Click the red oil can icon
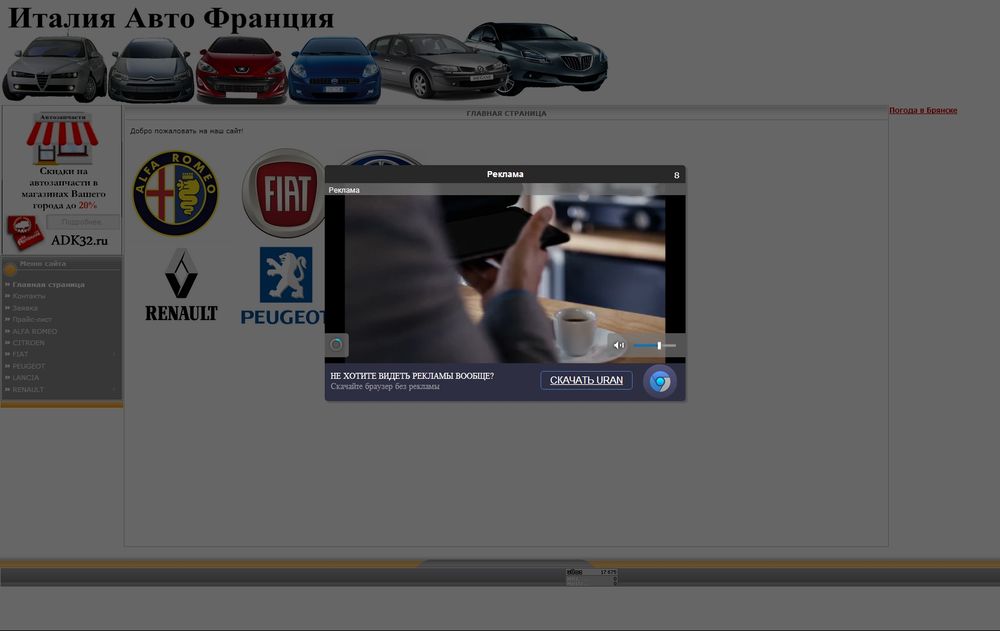The height and width of the screenshot is (631, 1000). point(24,233)
